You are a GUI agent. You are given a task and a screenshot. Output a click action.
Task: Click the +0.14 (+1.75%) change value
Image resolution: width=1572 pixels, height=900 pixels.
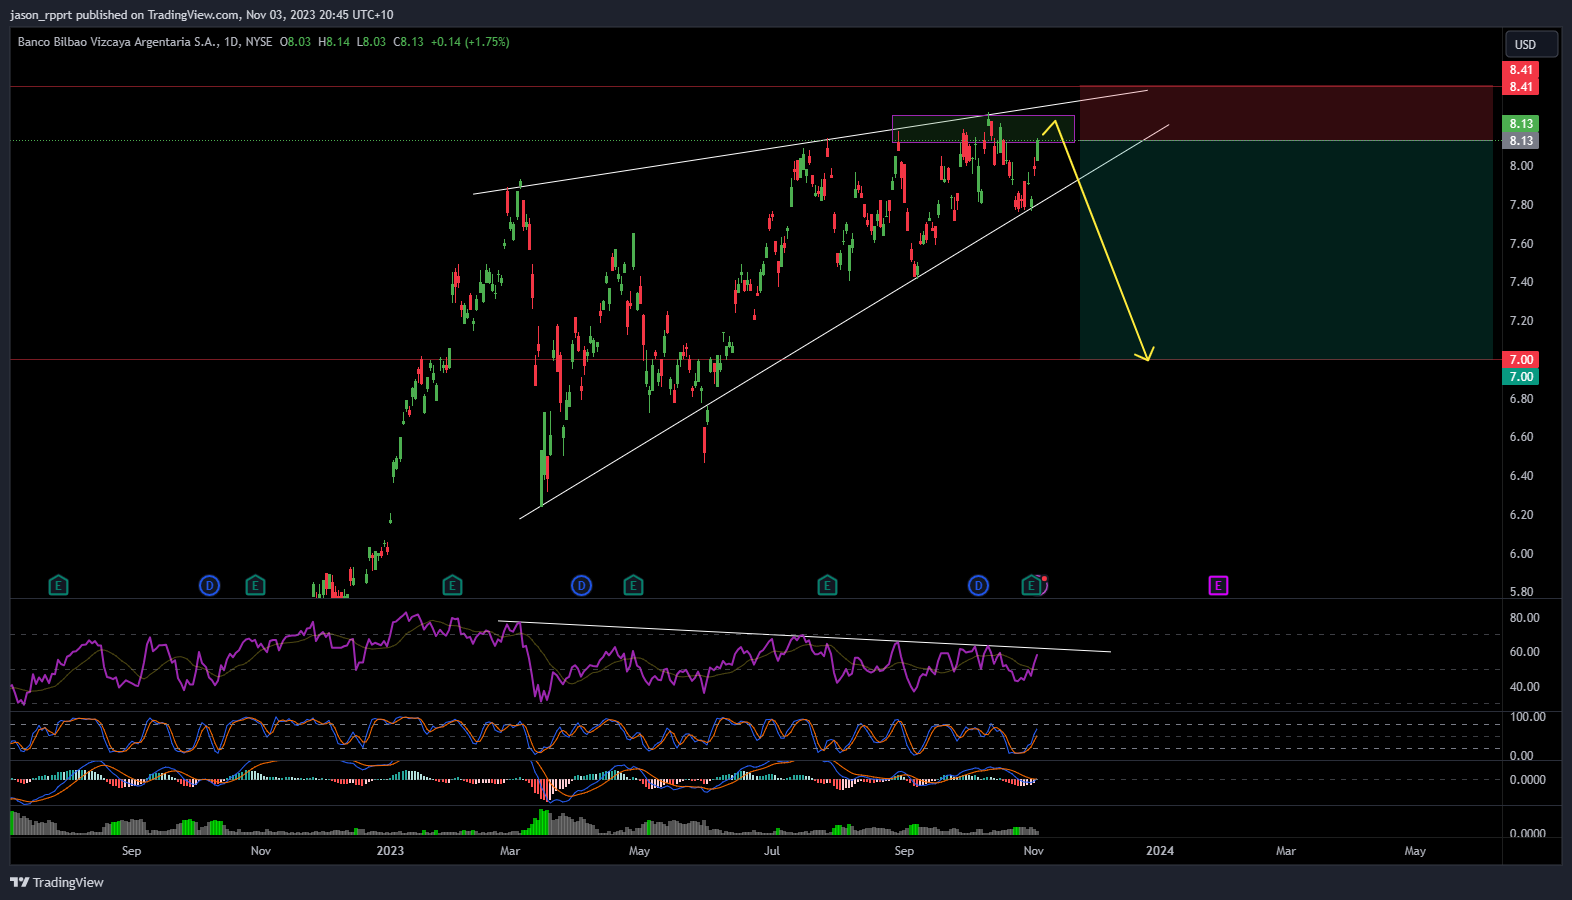(x=470, y=42)
